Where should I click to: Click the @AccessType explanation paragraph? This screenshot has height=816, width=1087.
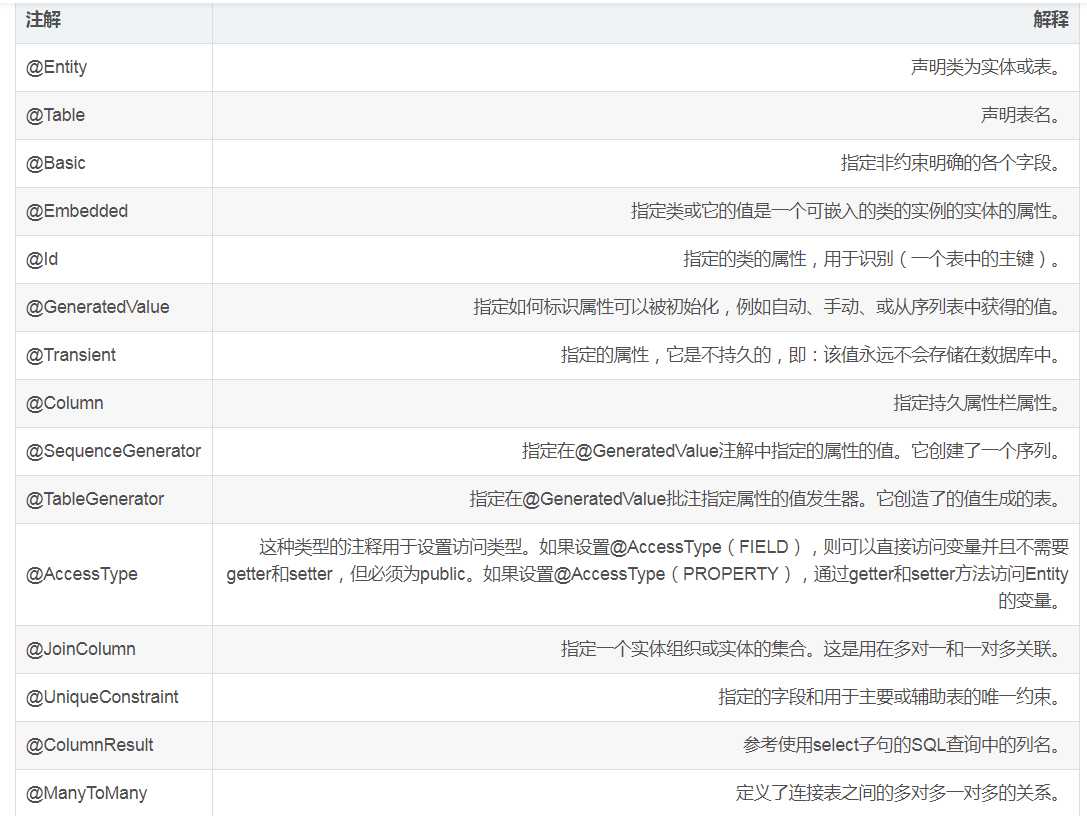click(647, 574)
